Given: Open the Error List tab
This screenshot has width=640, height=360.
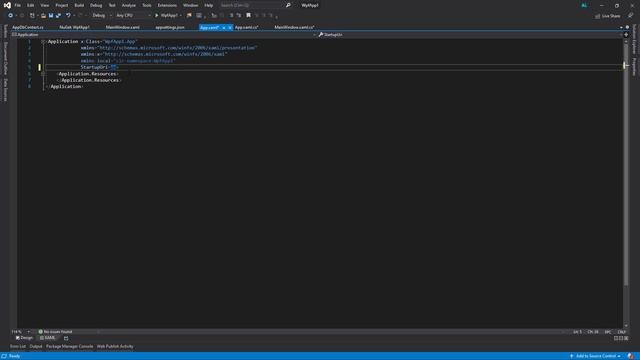Looking at the screenshot, I should coord(18,347).
